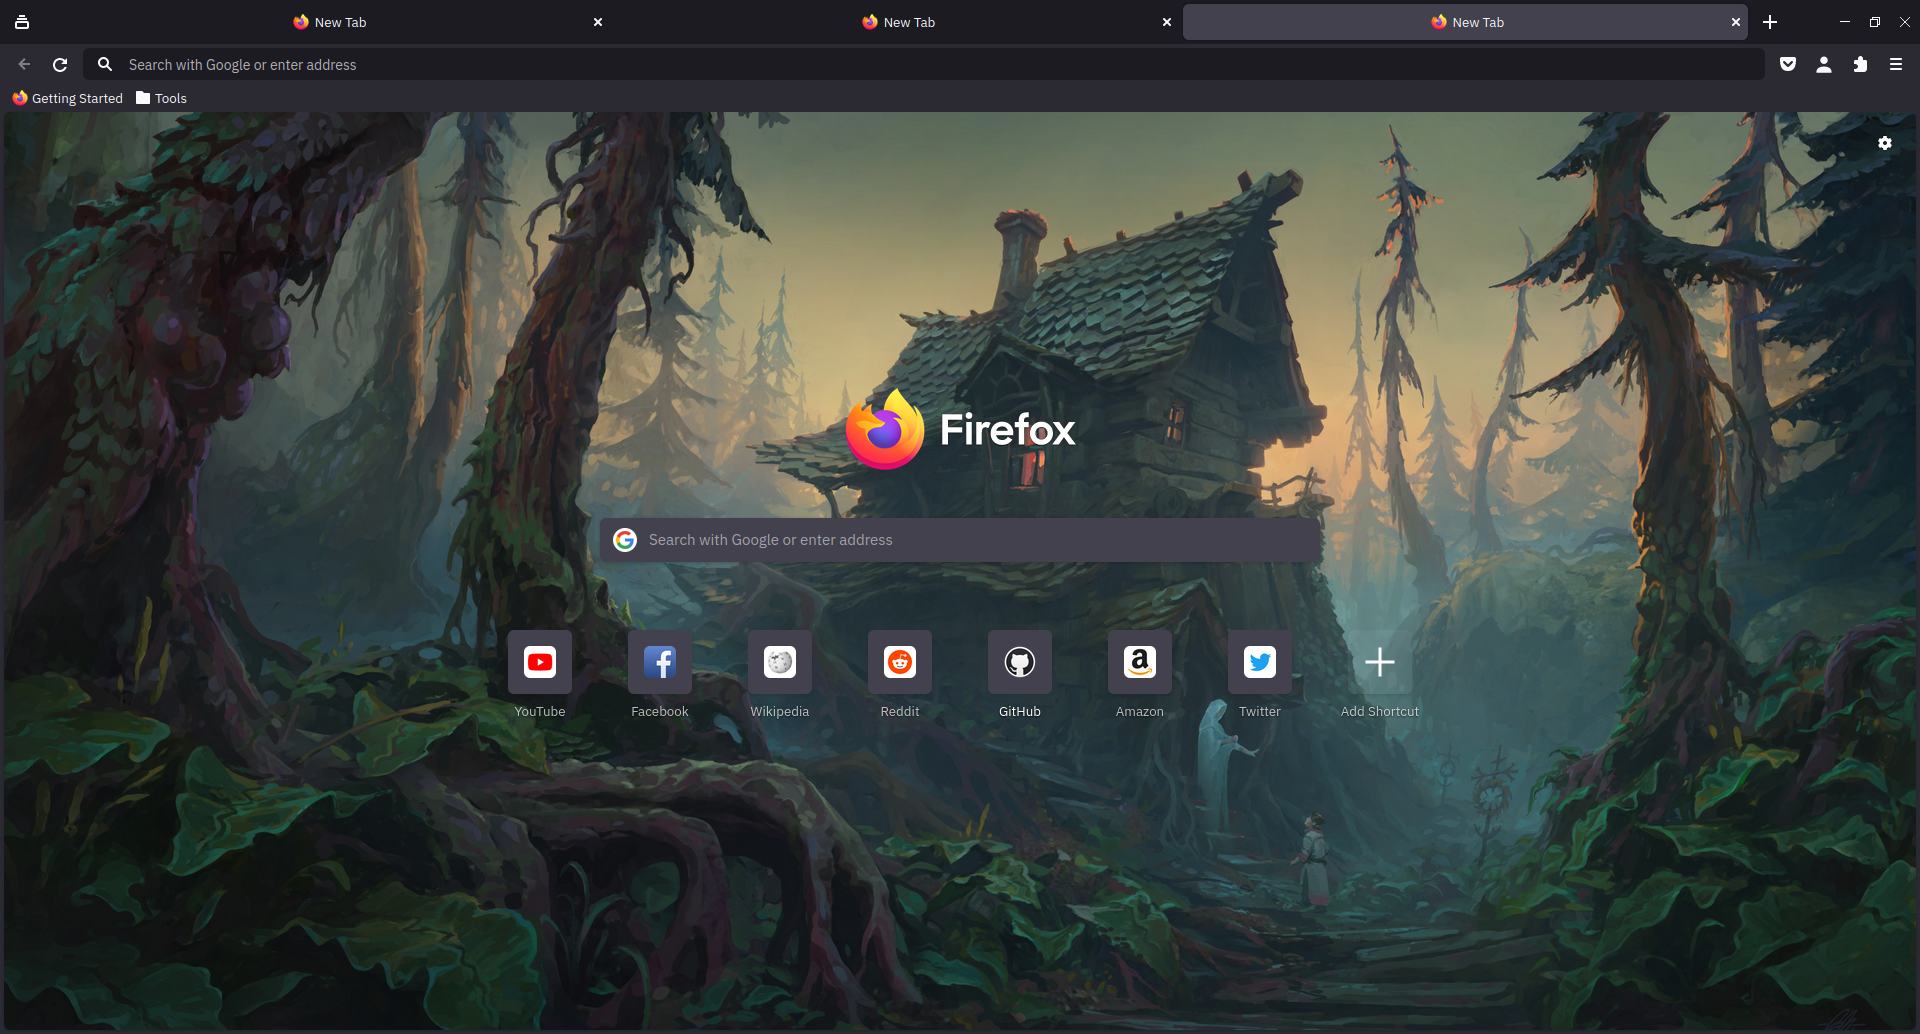Focus the address bar field

(x=925, y=64)
